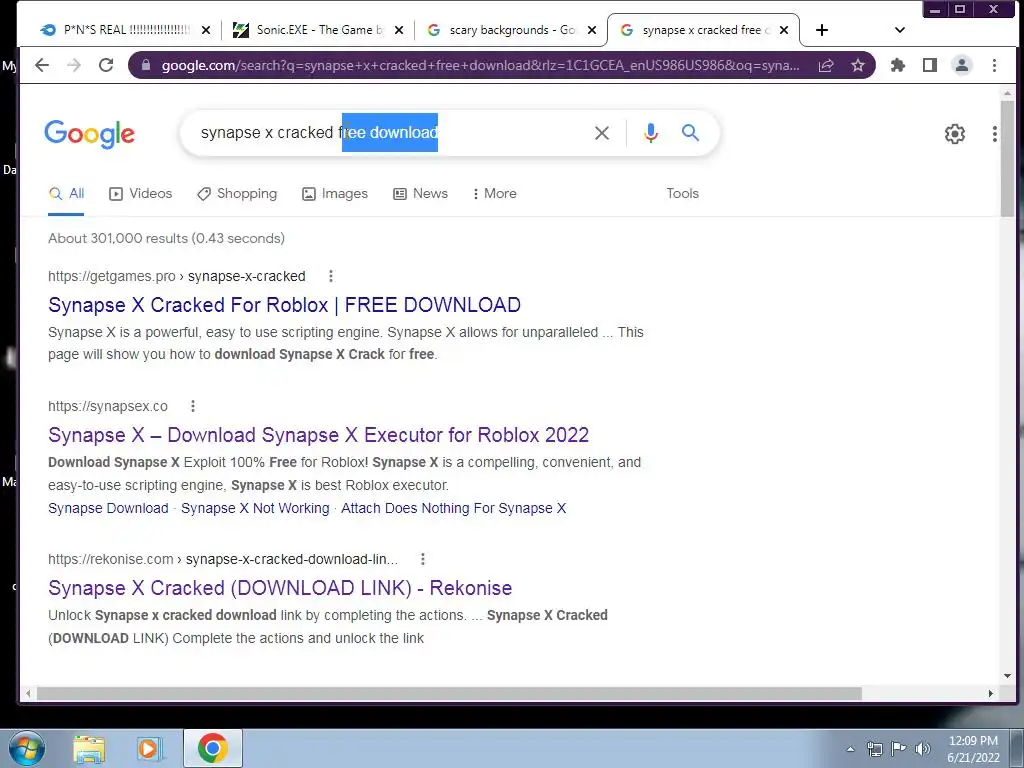Close the Sonic.EXE tab

point(399,30)
